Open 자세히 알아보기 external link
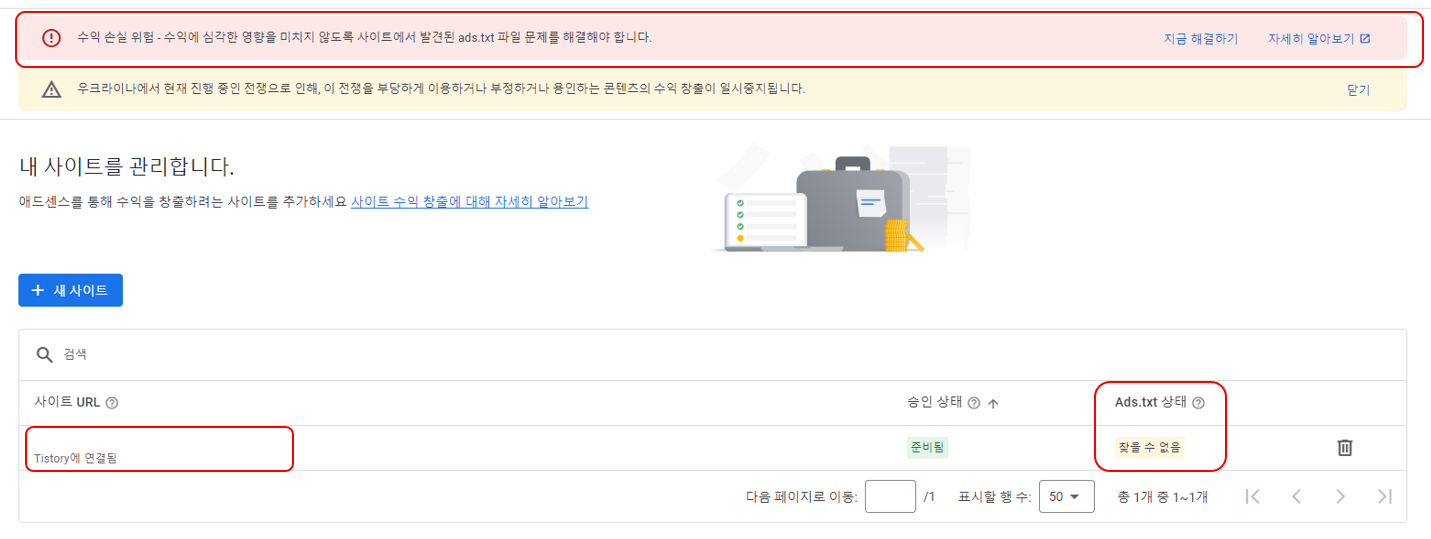 click(x=1319, y=39)
